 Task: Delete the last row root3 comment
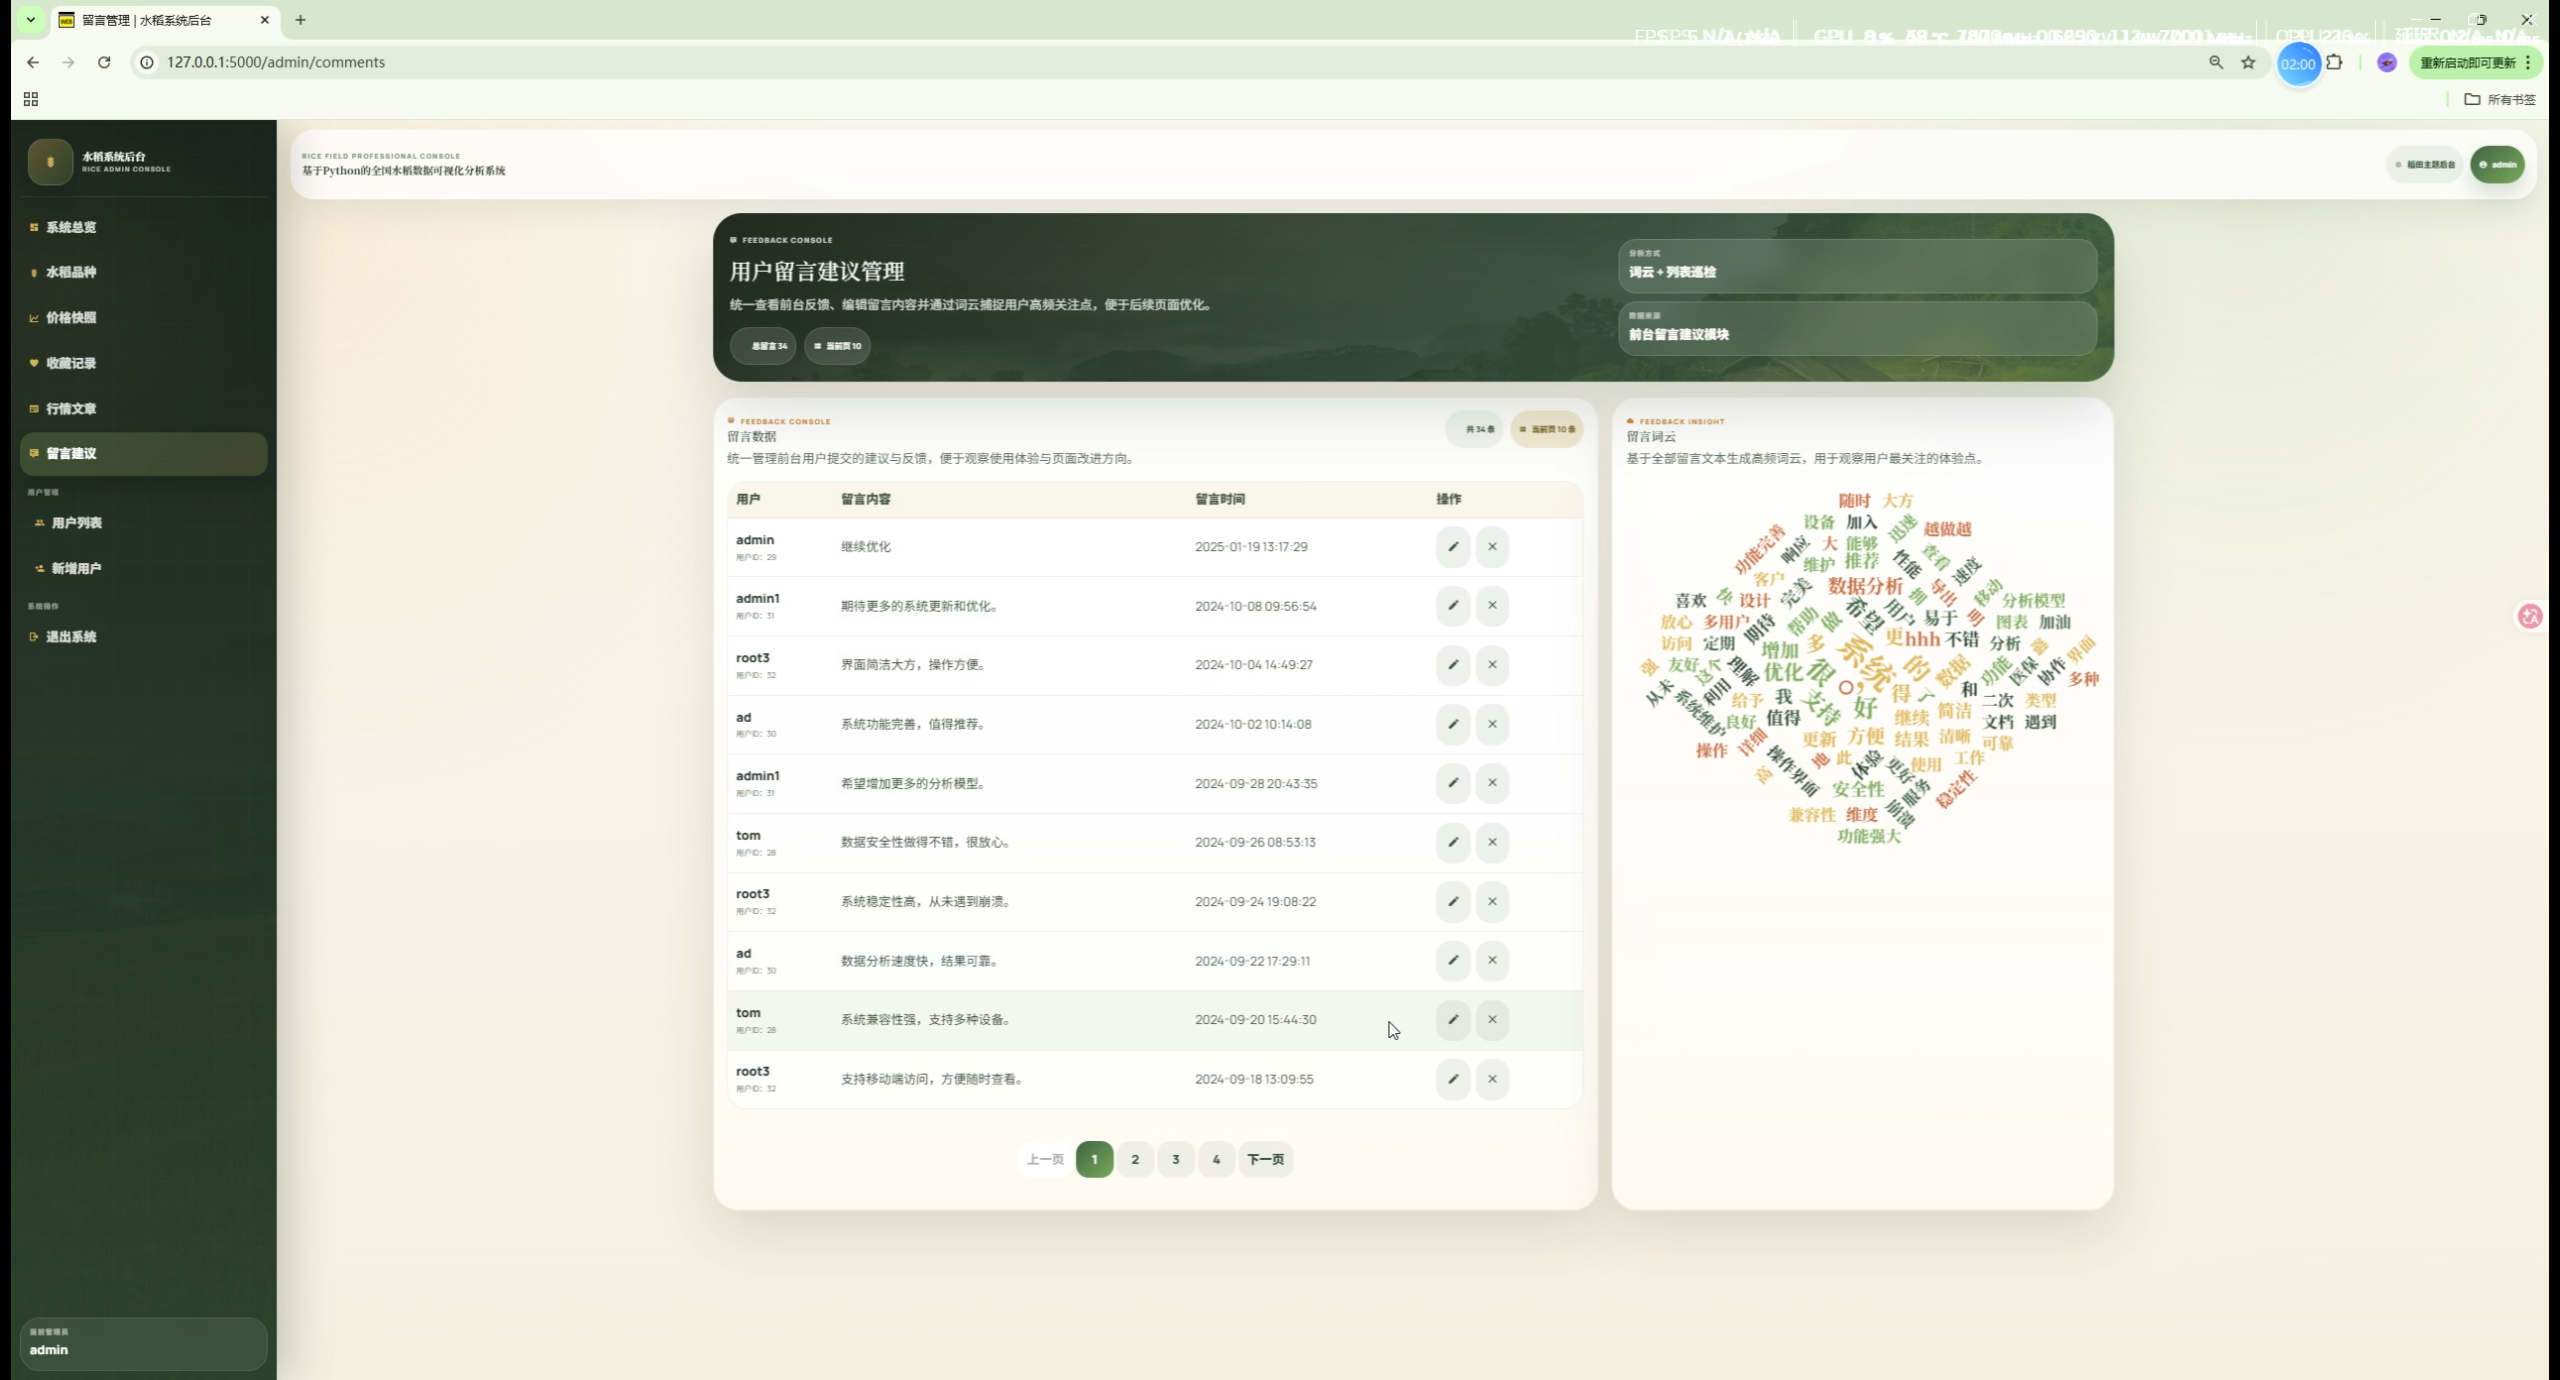pos(1492,1079)
